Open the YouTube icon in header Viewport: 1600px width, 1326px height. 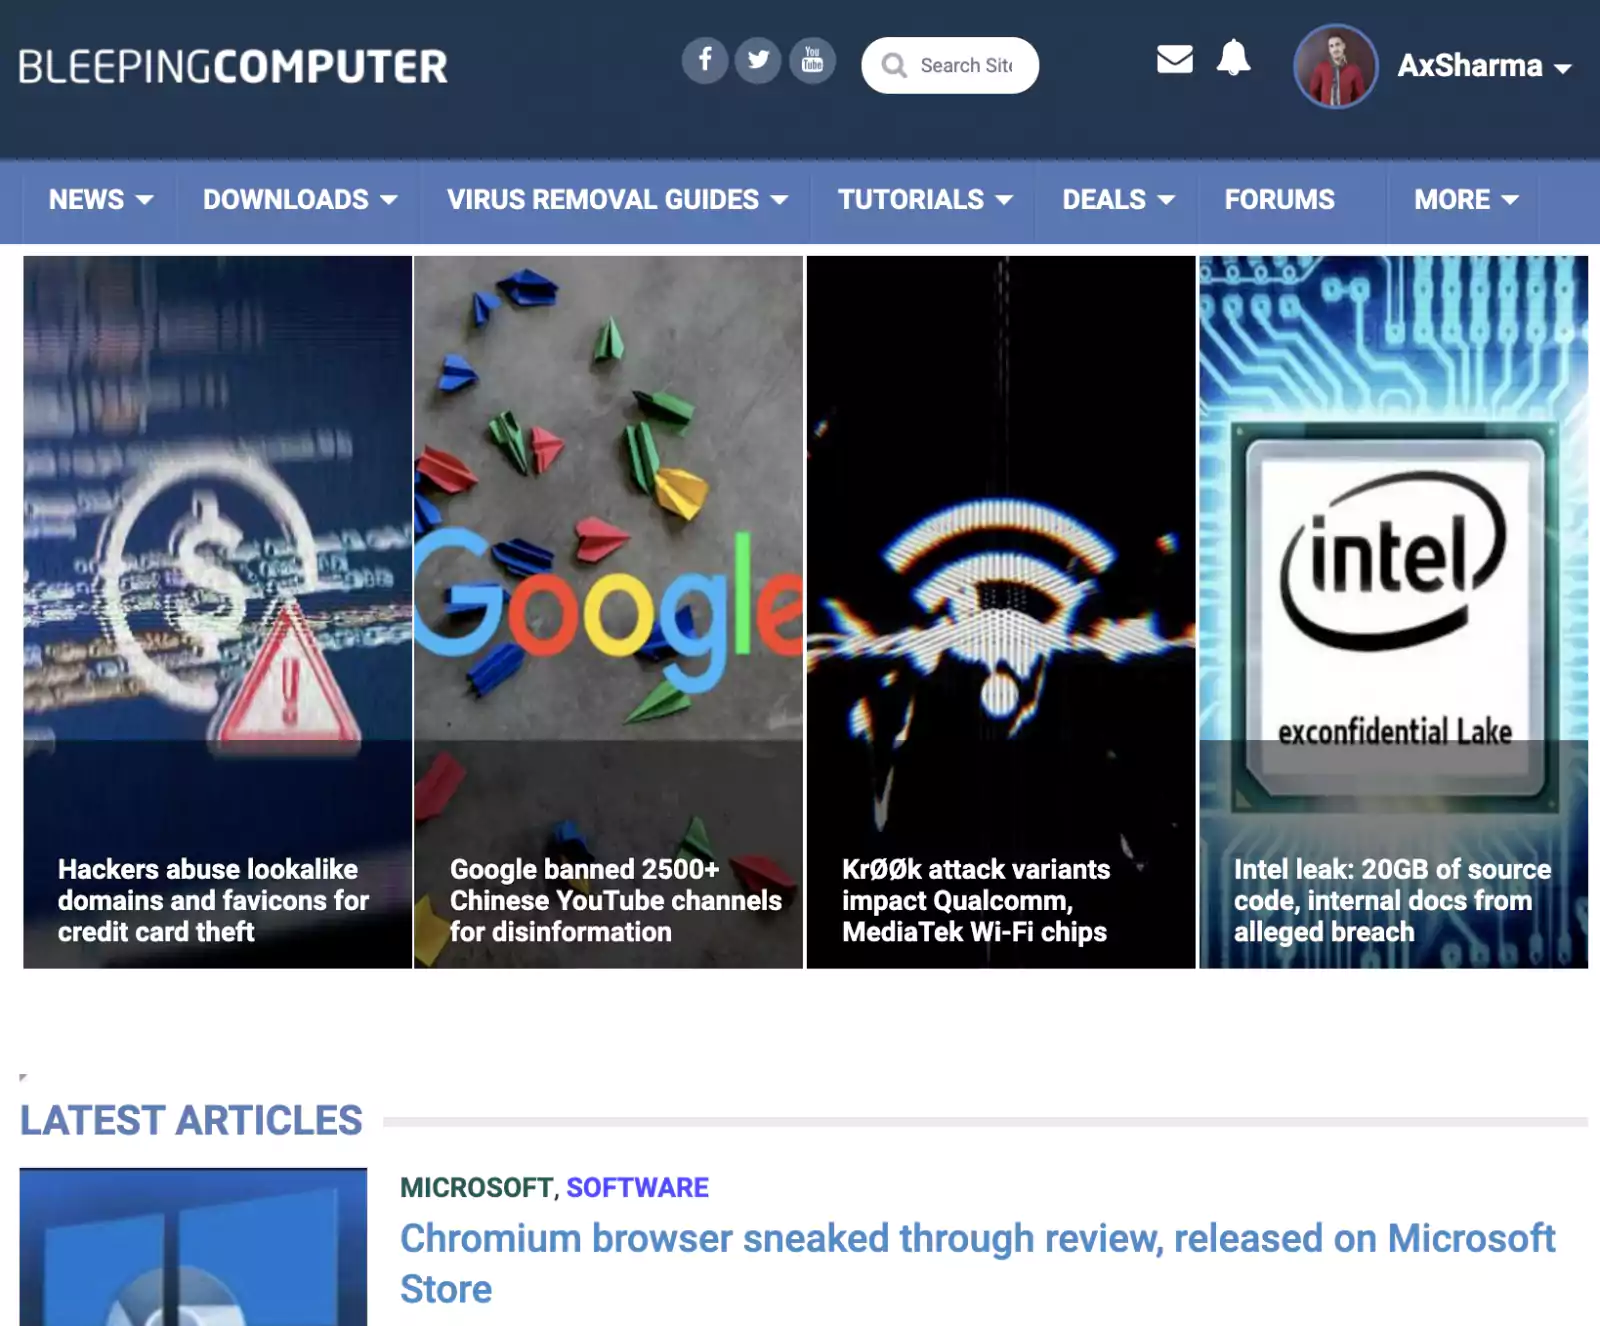coord(812,60)
